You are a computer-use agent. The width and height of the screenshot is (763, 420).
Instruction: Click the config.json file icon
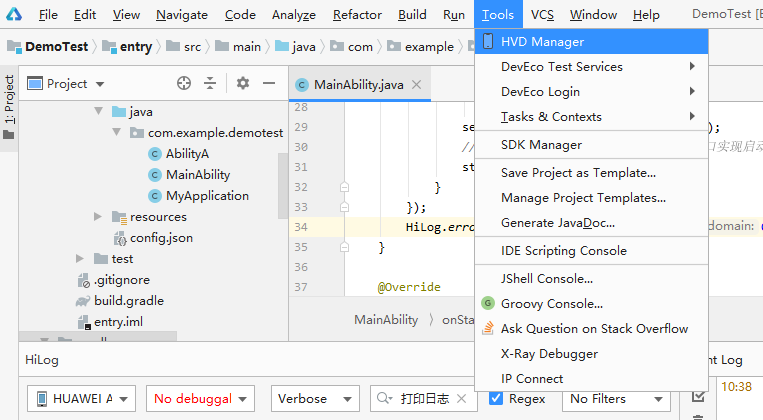tap(120, 238)
